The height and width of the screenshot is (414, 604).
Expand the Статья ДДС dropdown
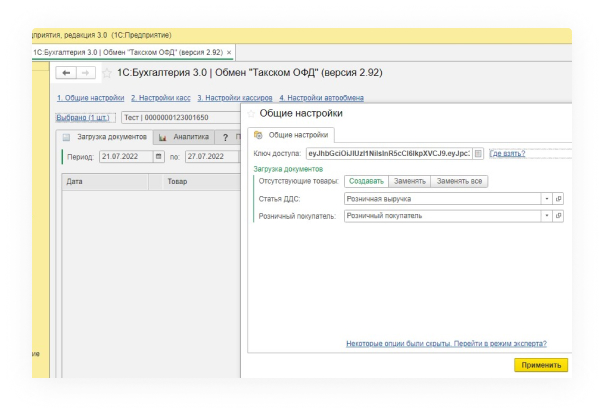pos(547,199)
